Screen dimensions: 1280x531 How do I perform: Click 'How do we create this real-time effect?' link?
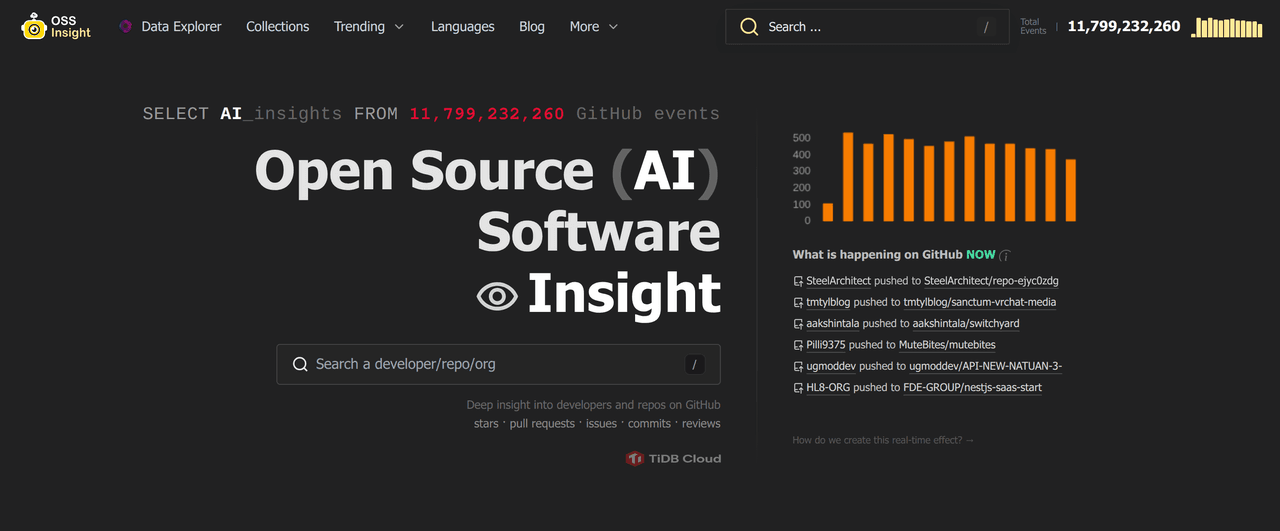point(883,440)
